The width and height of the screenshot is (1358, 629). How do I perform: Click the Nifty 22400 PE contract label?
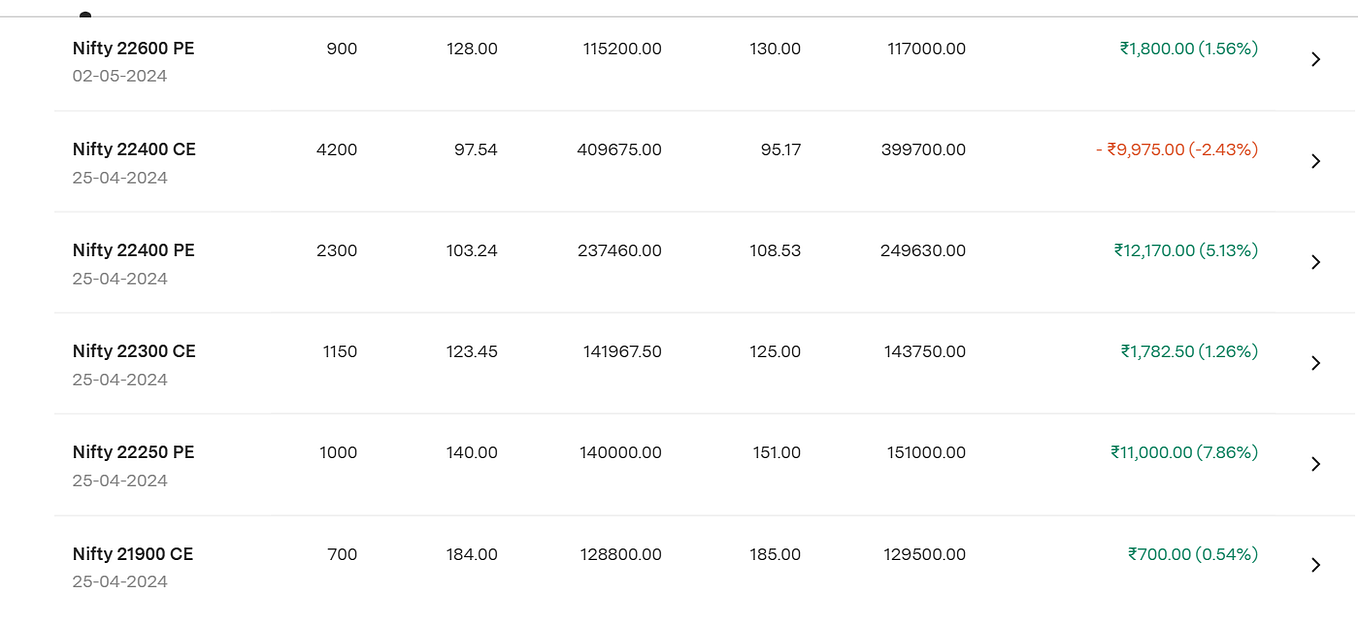click(134, 250)
